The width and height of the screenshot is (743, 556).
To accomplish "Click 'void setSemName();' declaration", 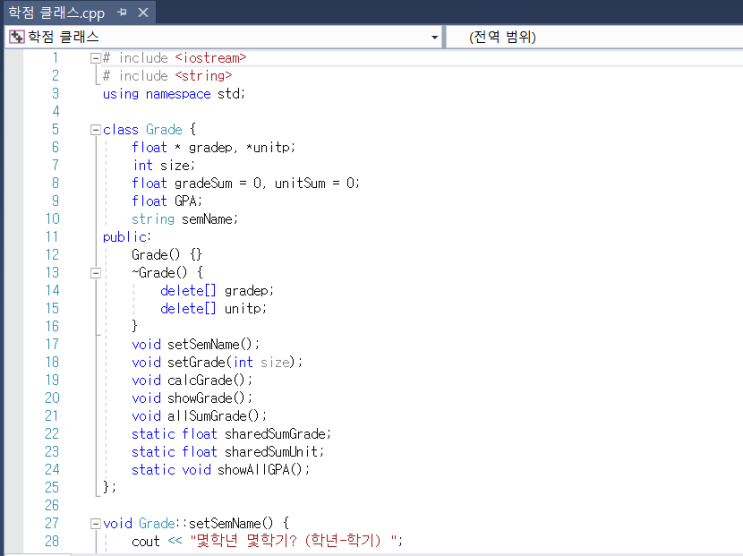I will click(196, 345).
